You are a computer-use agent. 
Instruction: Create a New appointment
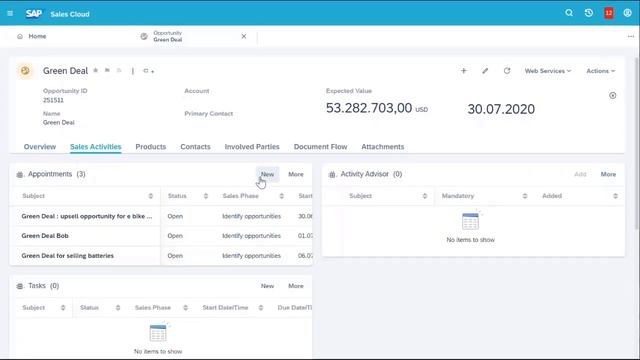[267, 174]
